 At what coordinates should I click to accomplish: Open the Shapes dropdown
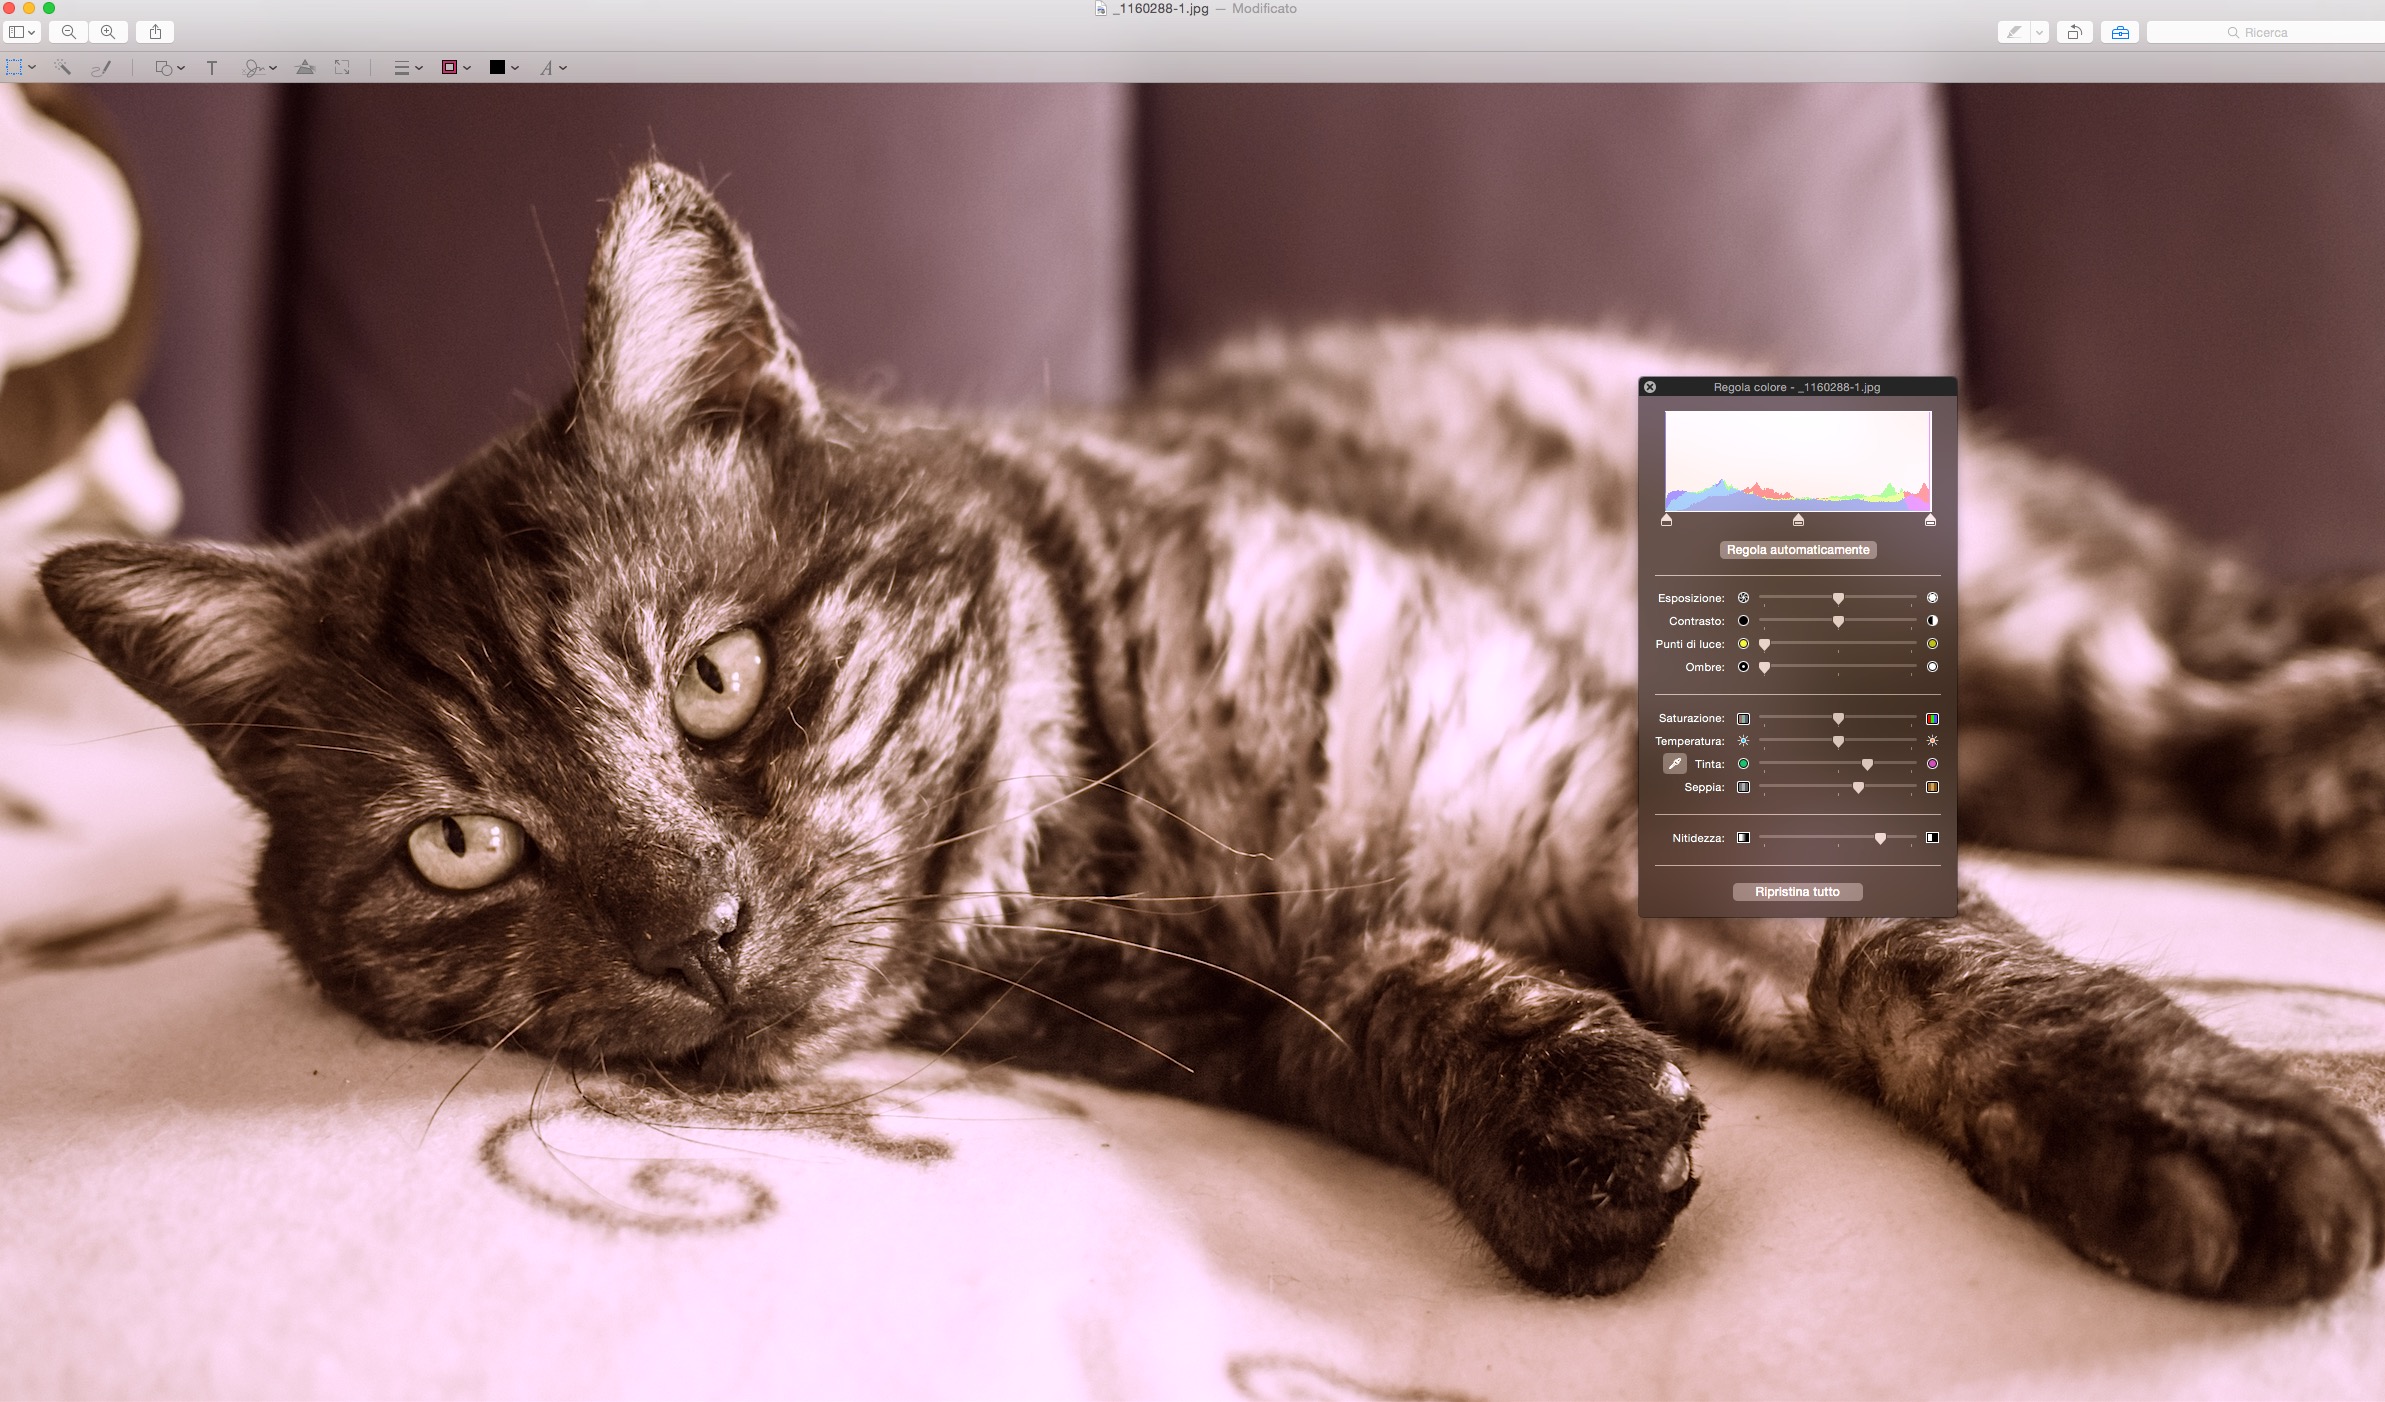[169, 68]
